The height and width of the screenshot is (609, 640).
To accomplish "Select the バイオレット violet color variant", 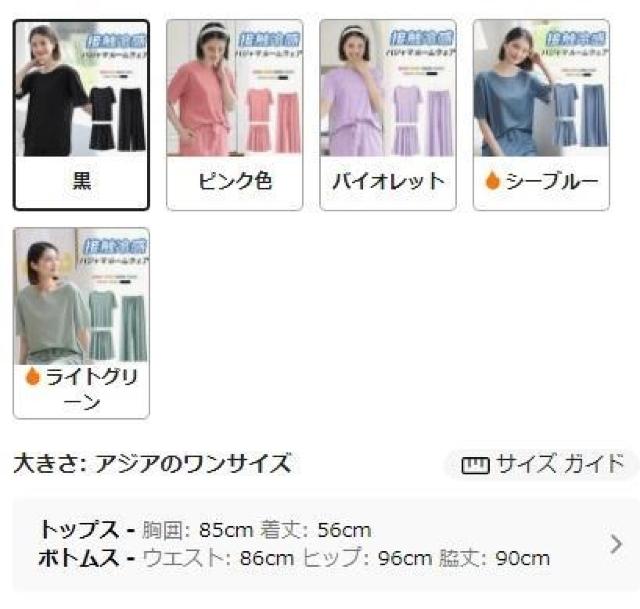I will (x=388, y=115).
